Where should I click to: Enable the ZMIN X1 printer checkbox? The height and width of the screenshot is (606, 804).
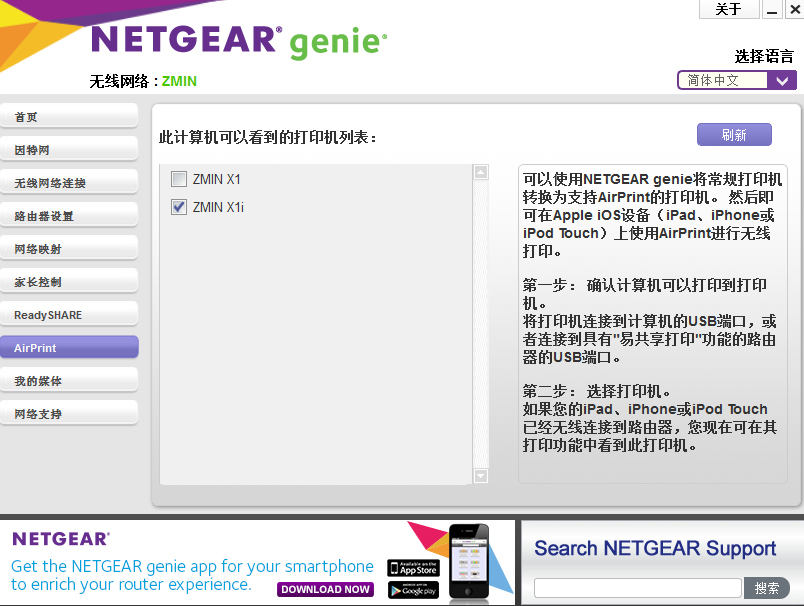(179, 179)
